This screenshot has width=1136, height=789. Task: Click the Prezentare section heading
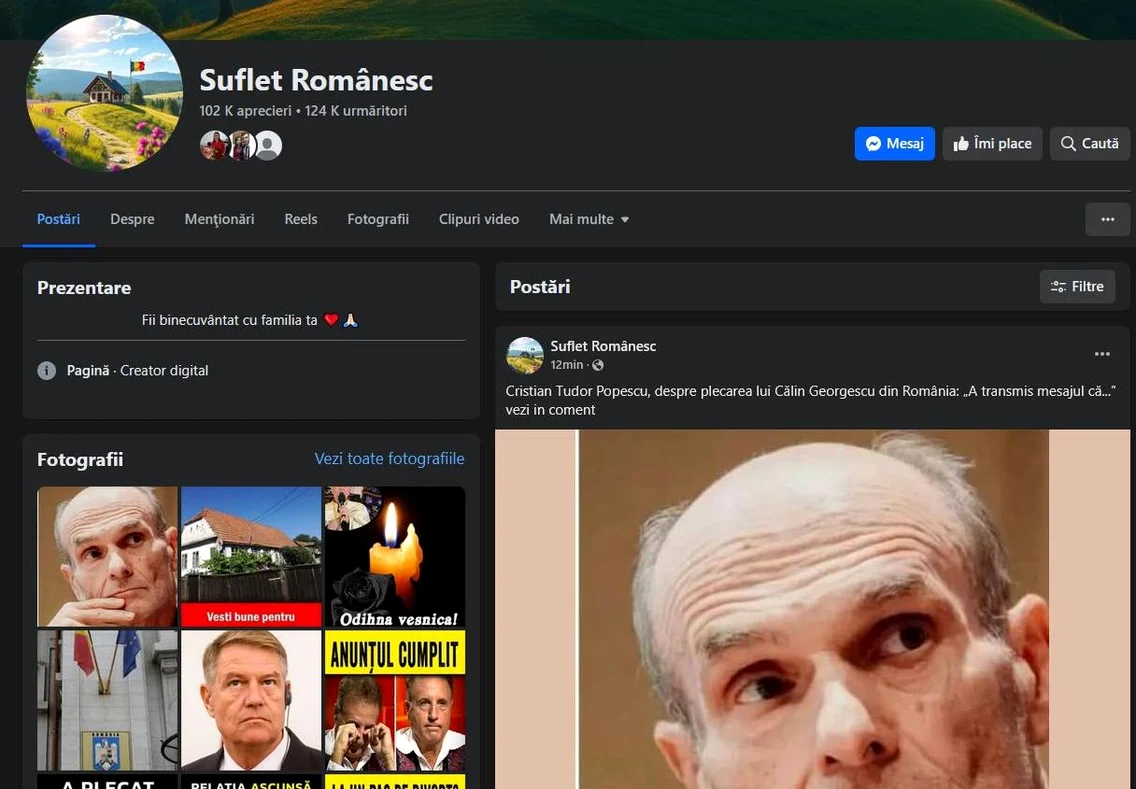(84, 288)
